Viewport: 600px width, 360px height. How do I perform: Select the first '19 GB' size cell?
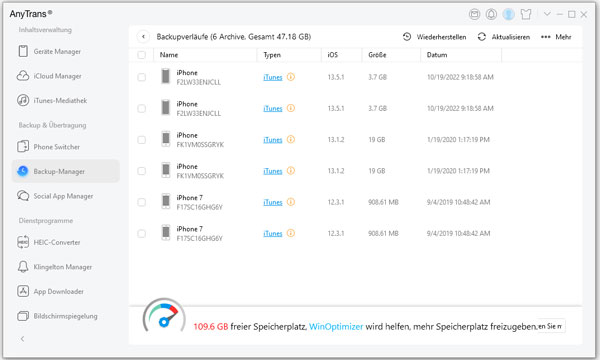(x=377, y=140)
